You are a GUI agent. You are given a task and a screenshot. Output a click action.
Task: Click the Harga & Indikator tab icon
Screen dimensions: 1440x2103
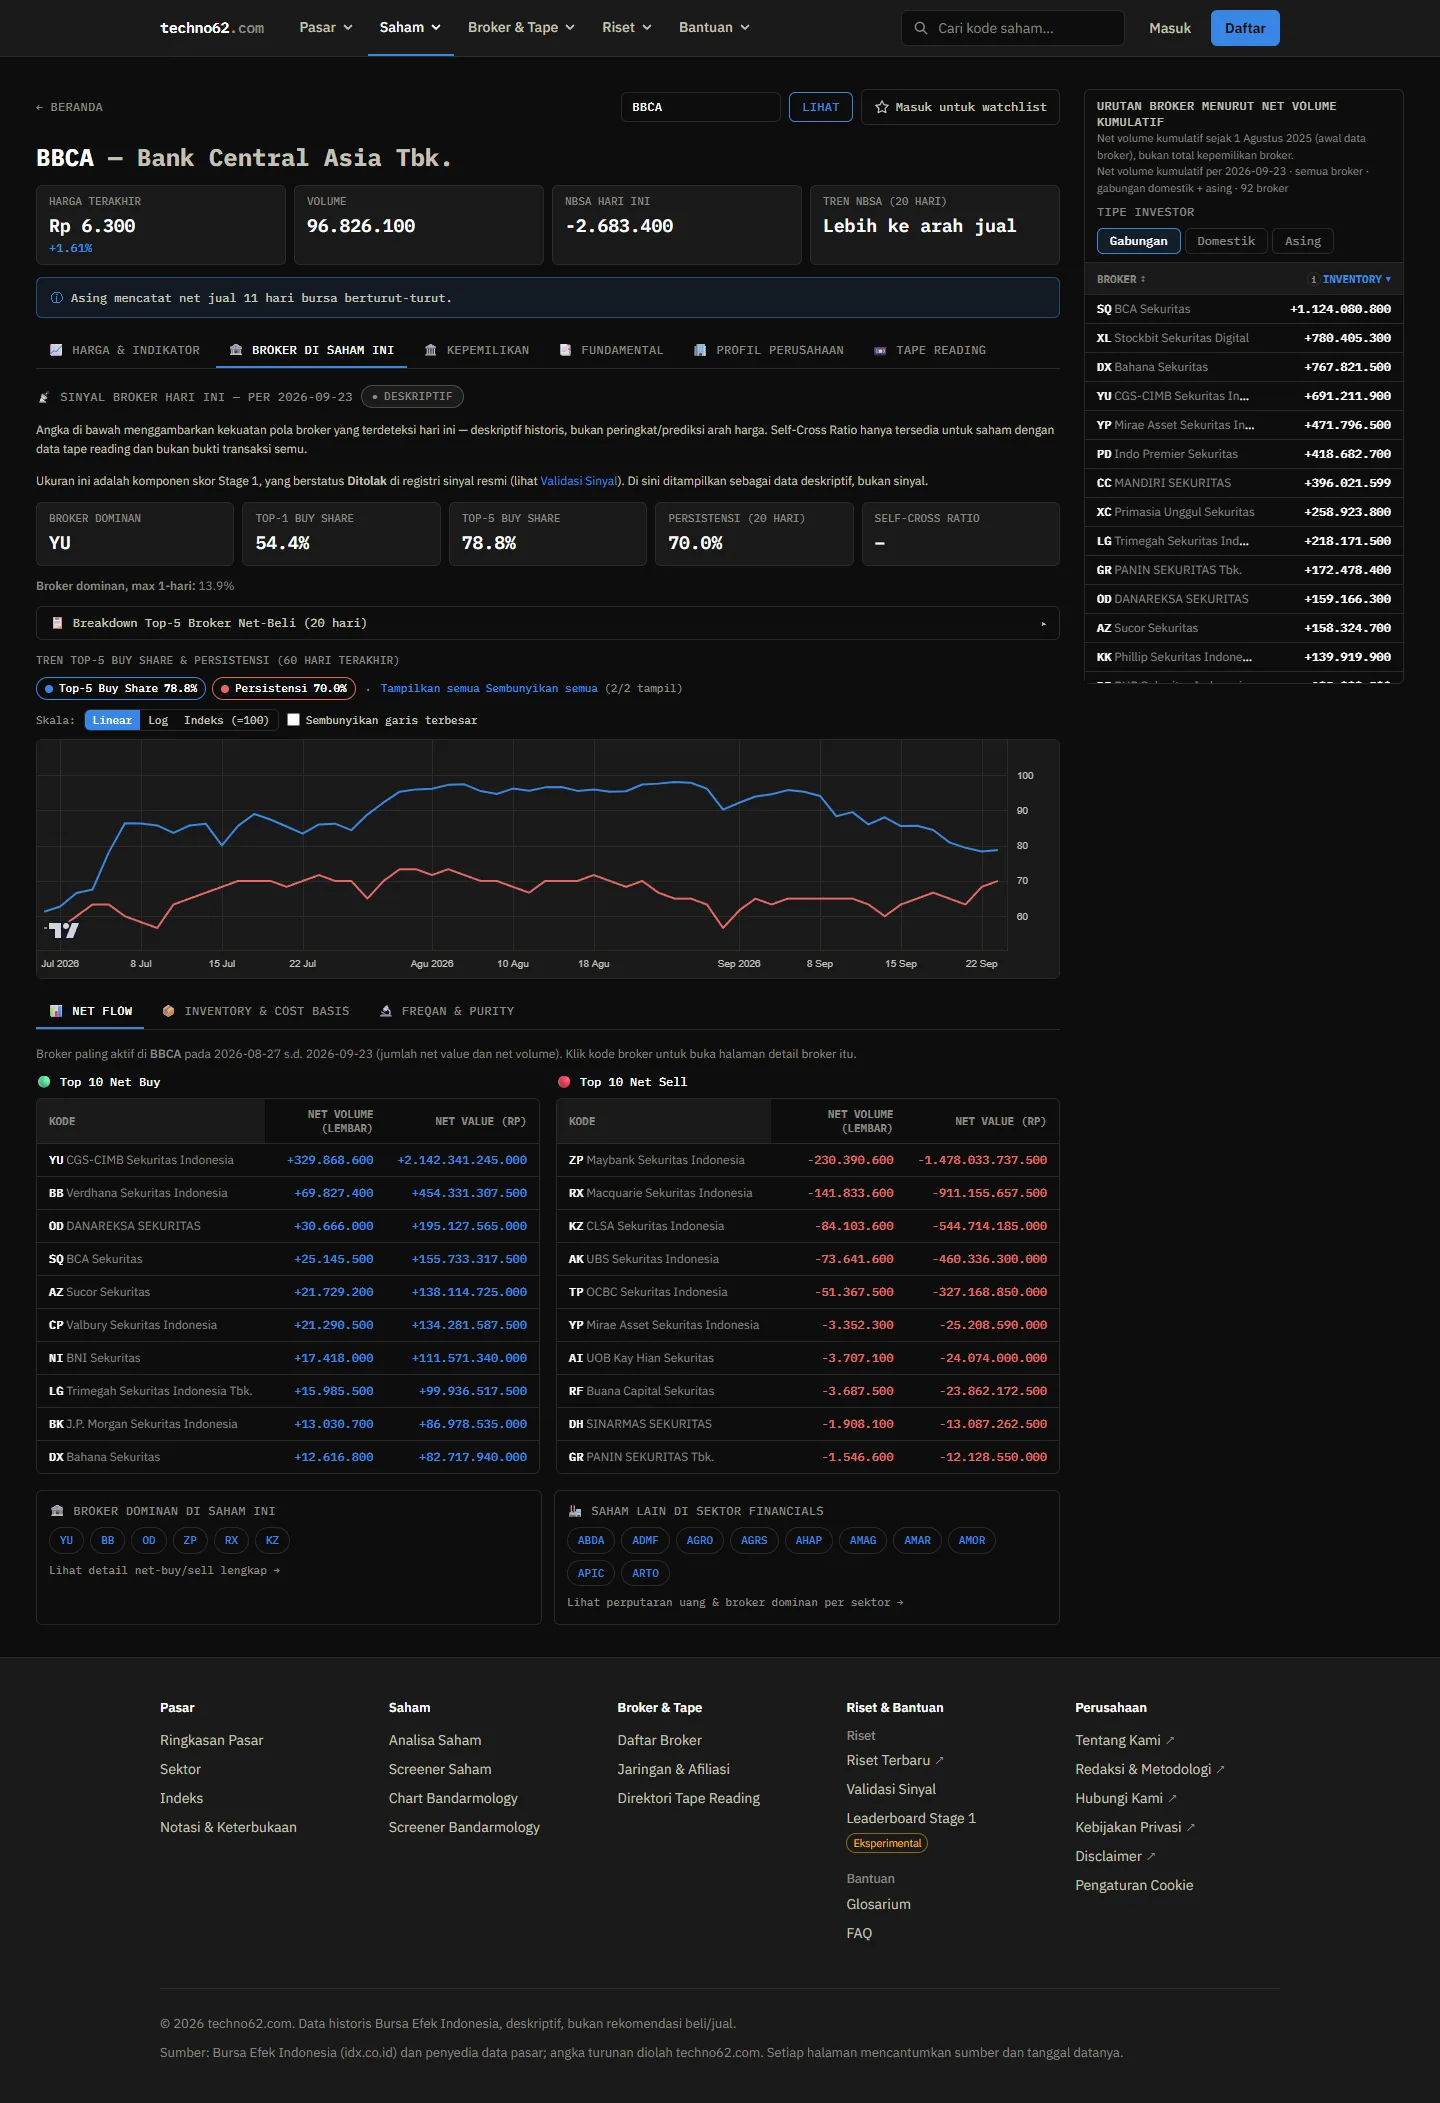[x=55, y=350]
